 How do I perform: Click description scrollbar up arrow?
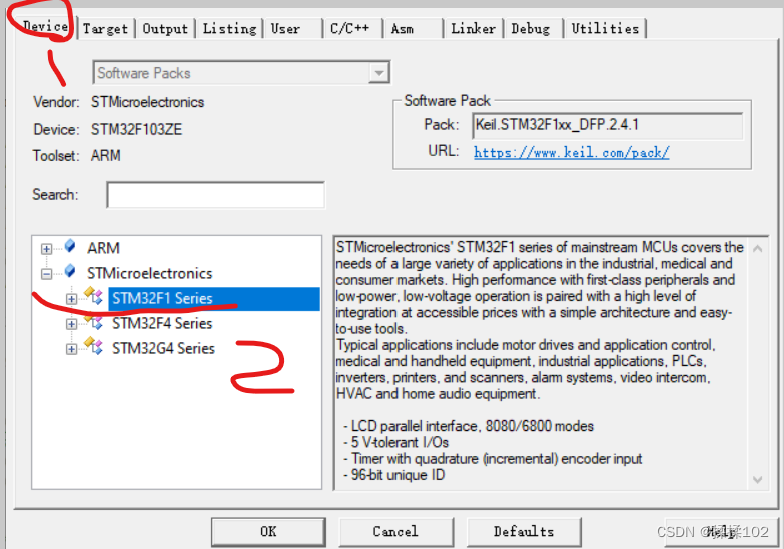pyautogui.click(x=758, y=248)
